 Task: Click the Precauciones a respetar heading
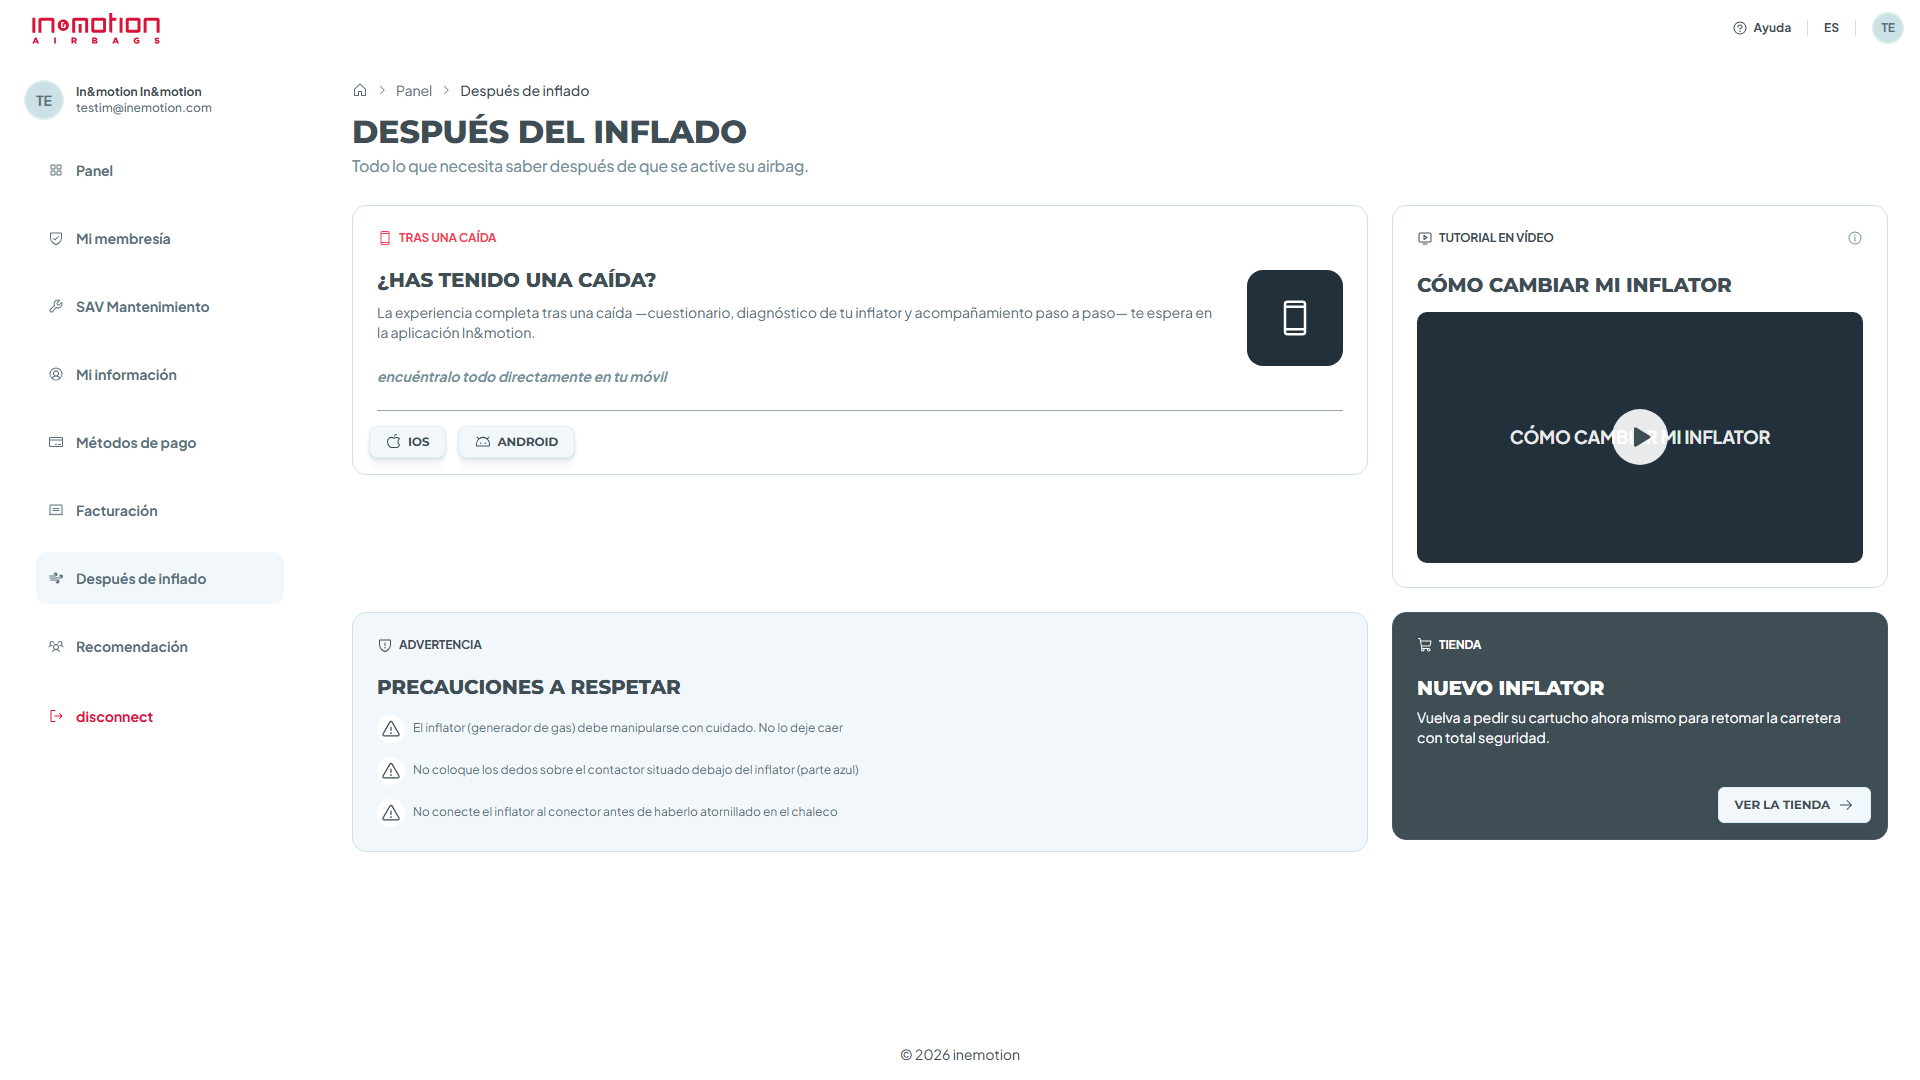[528, 687]
